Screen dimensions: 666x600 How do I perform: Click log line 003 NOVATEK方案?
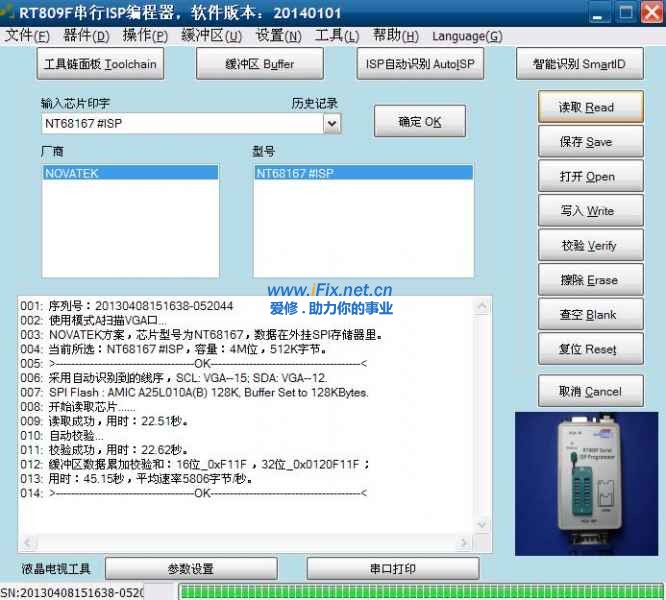[201, 335]
